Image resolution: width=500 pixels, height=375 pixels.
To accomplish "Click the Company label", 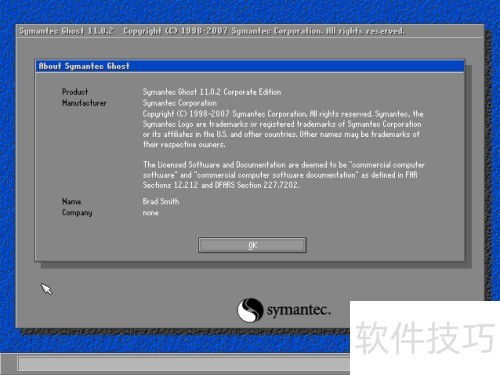I will click(x=77, y=213).
